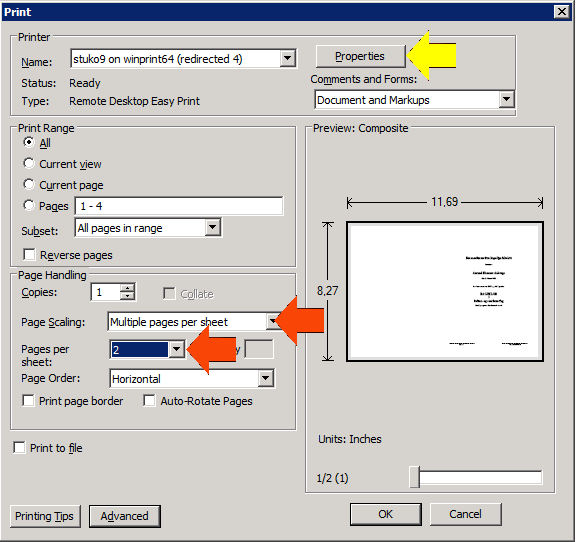Decrease copies with the down spinner arrow
The width and height of the screenshot is (577, 542).
(x=127, y=296)
